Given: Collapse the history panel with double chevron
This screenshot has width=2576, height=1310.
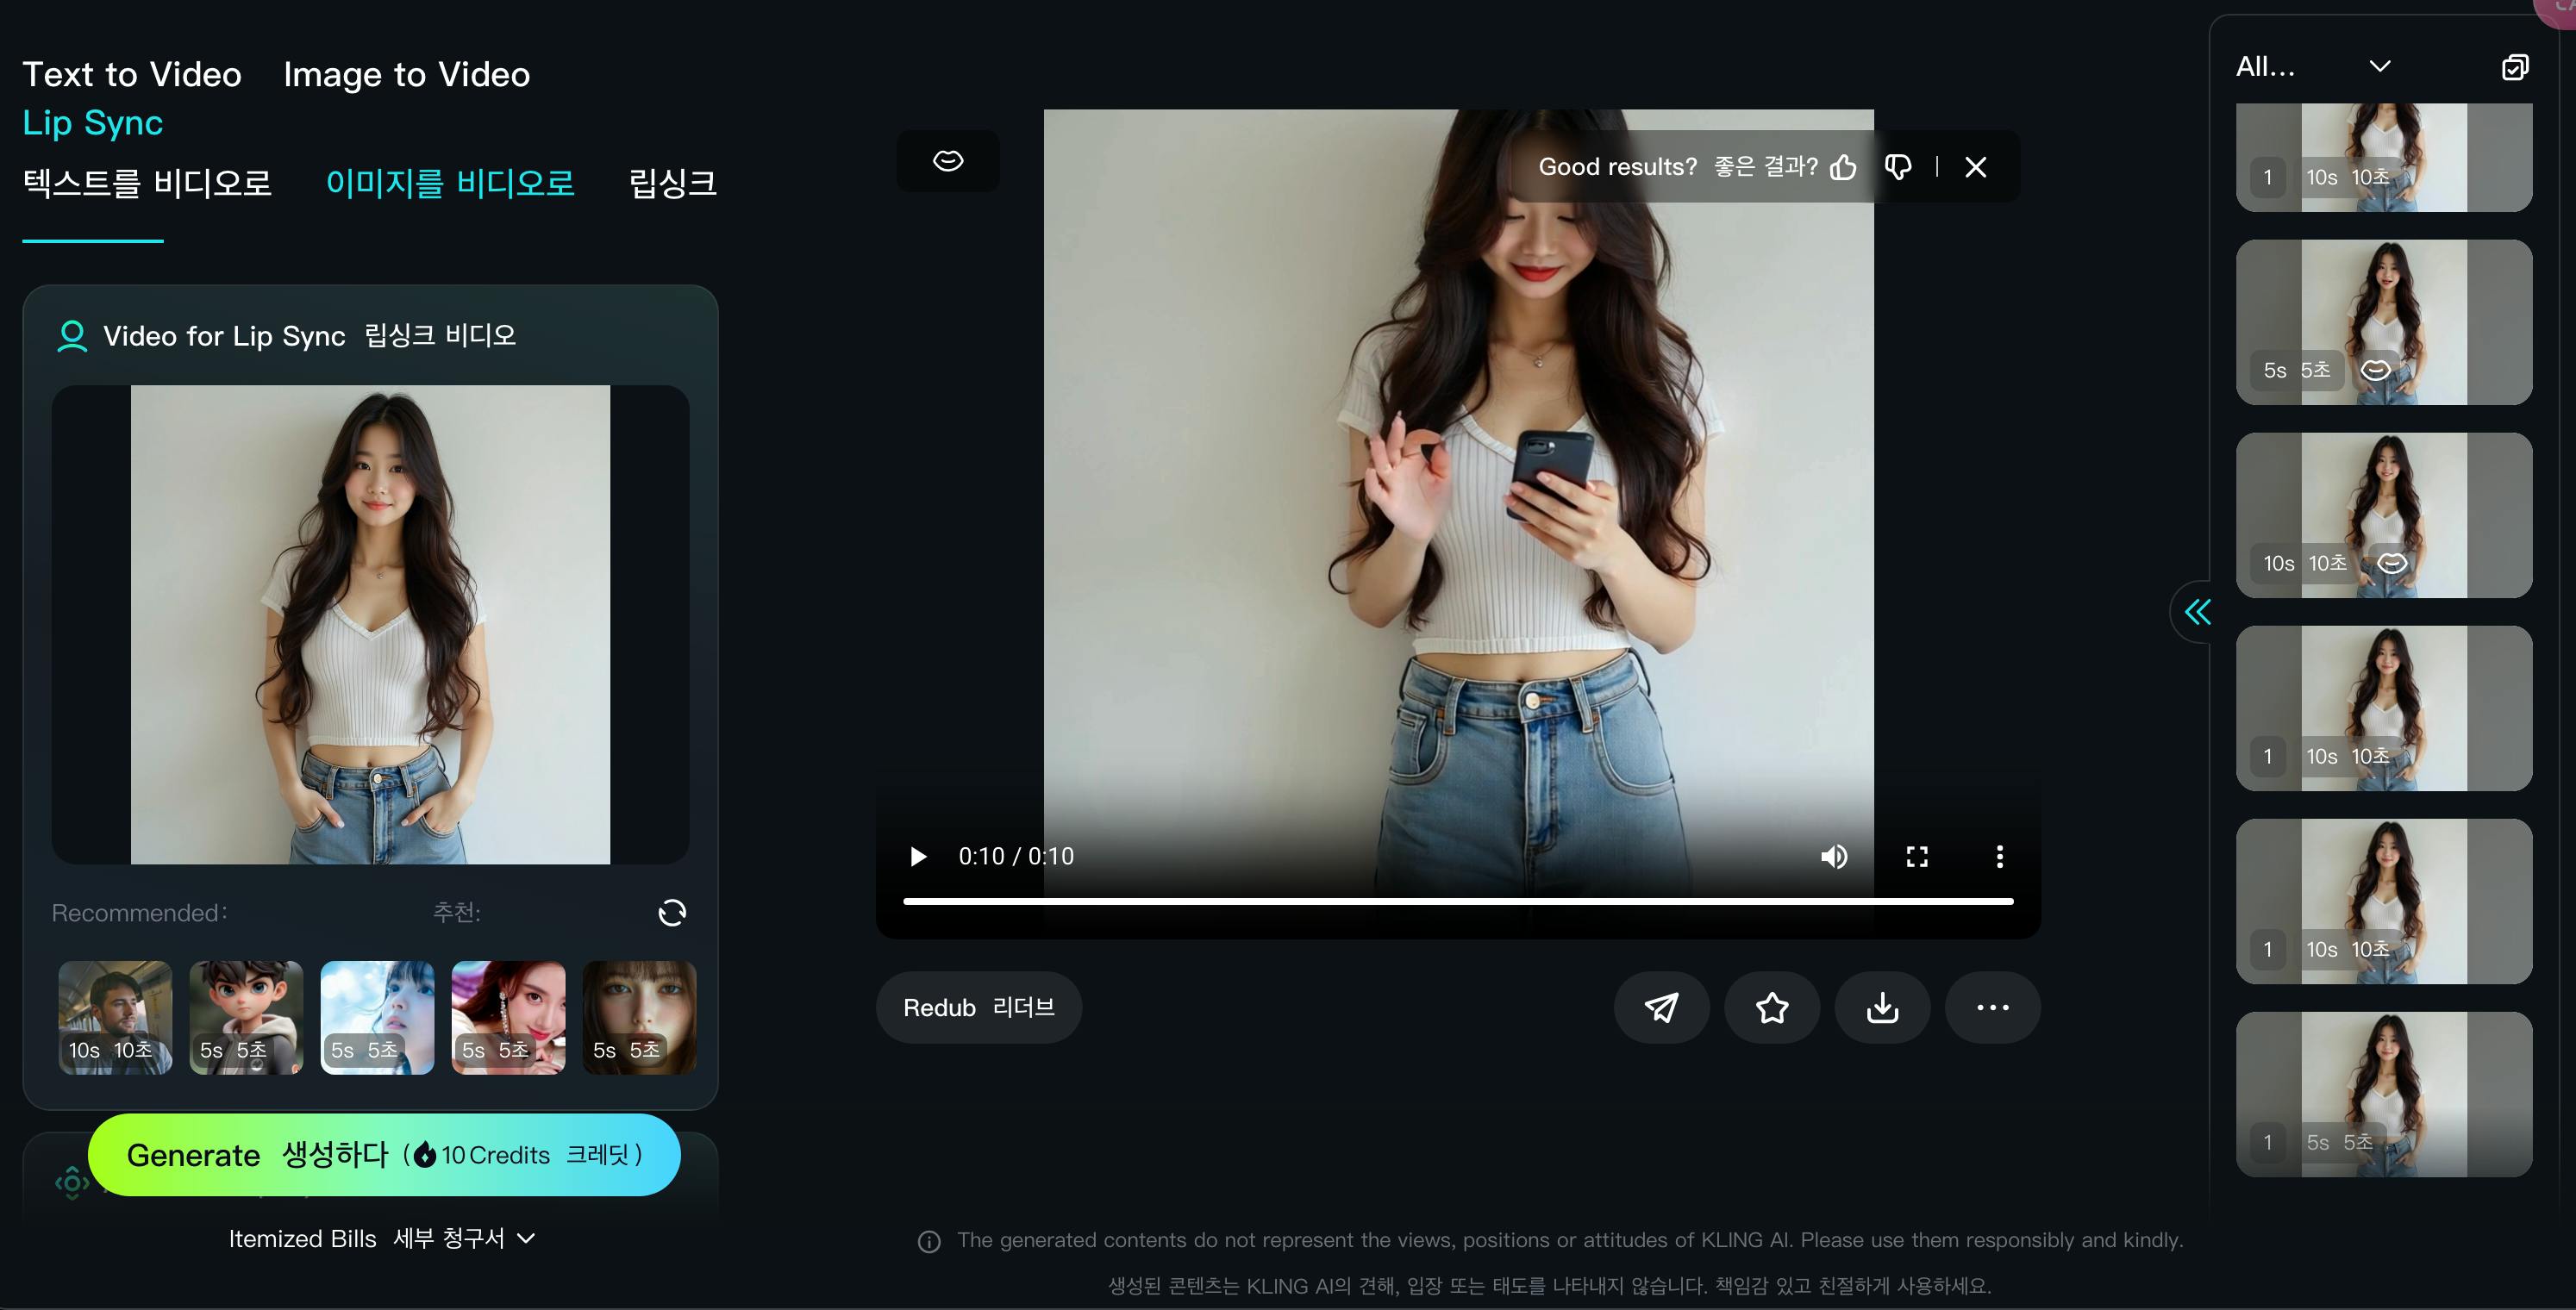Looking at the screenshot, I should 2197,612.
